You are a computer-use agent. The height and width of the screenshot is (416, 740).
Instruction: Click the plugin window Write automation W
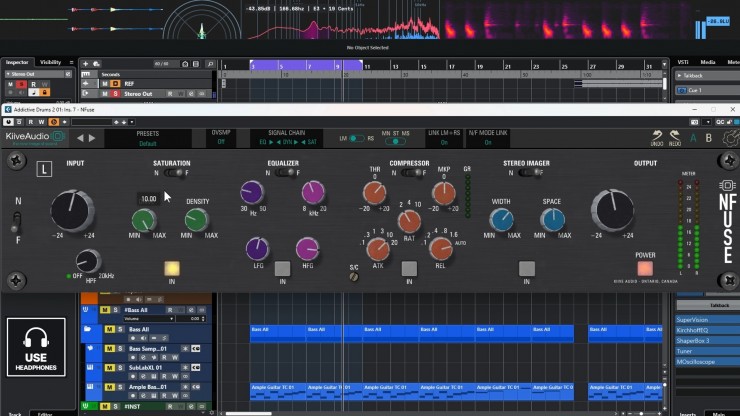(x=42, y=122)
